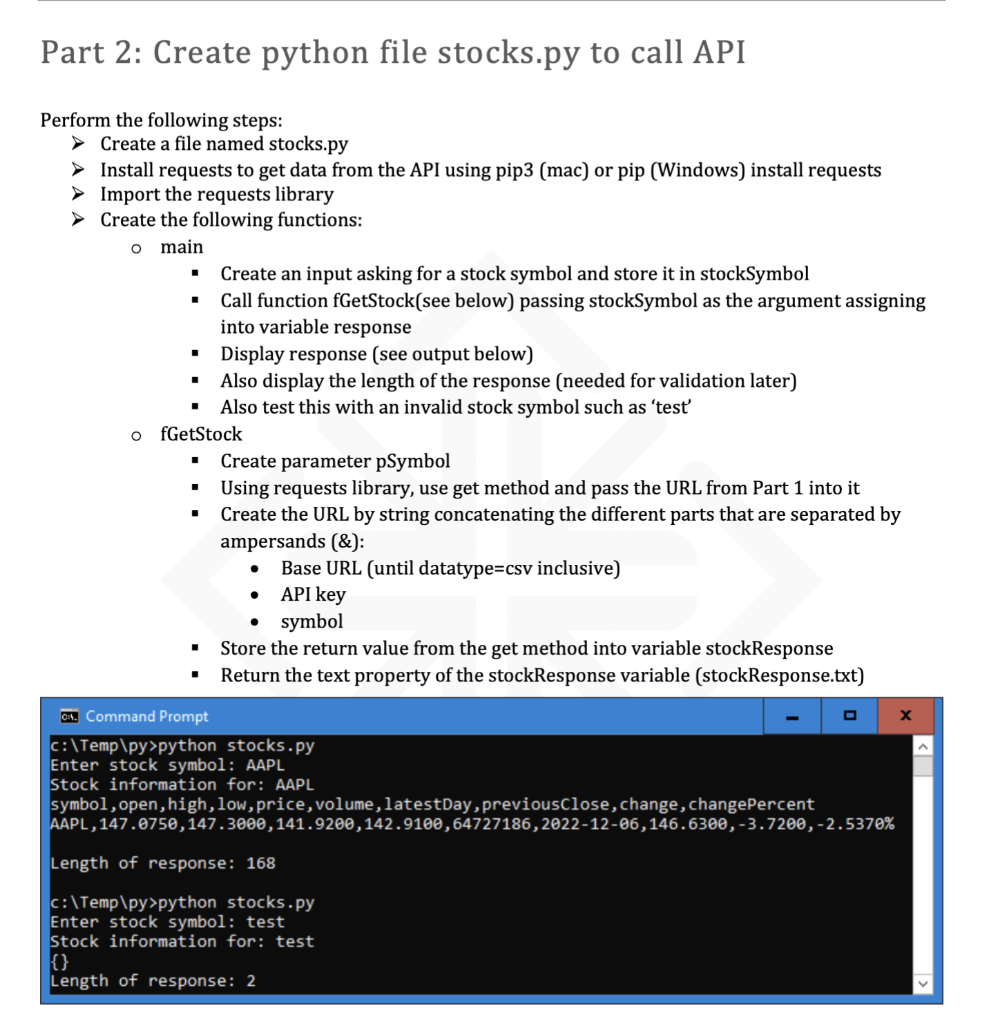Select the arrow bullet beside 'Create a file named stocks.py'
This screenshot has height=1024, width=989.
pyautogui.click(x=77, y=144)
